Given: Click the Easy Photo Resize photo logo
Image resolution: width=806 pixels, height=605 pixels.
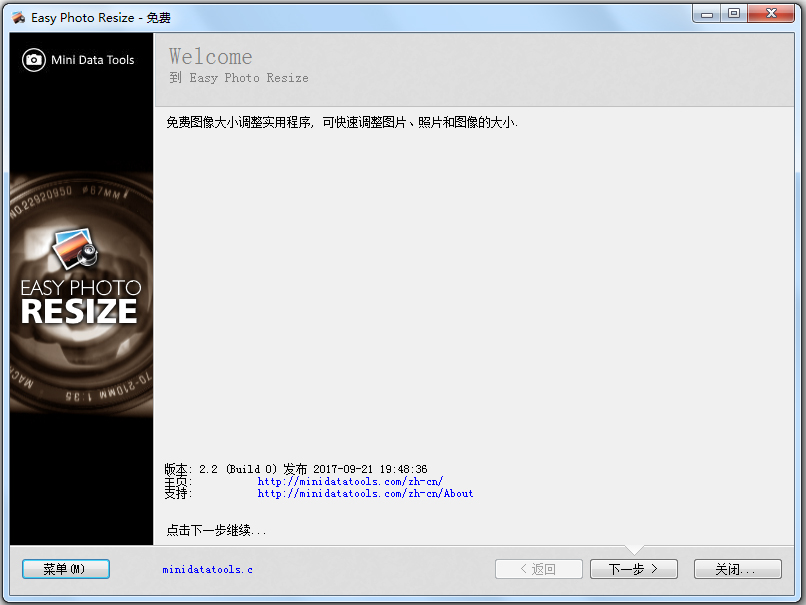Looking at the screenshot, I should [x=75, y=249].
